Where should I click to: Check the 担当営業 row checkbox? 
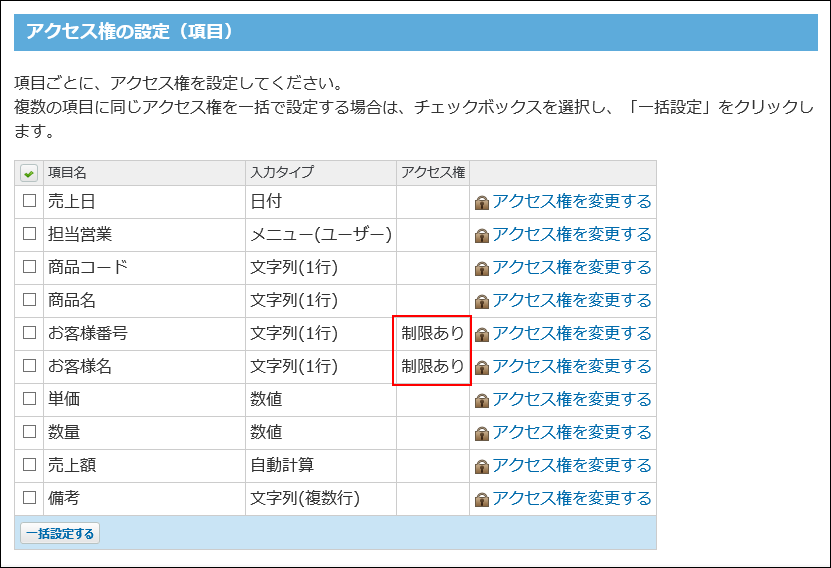[x=29, y=234]
